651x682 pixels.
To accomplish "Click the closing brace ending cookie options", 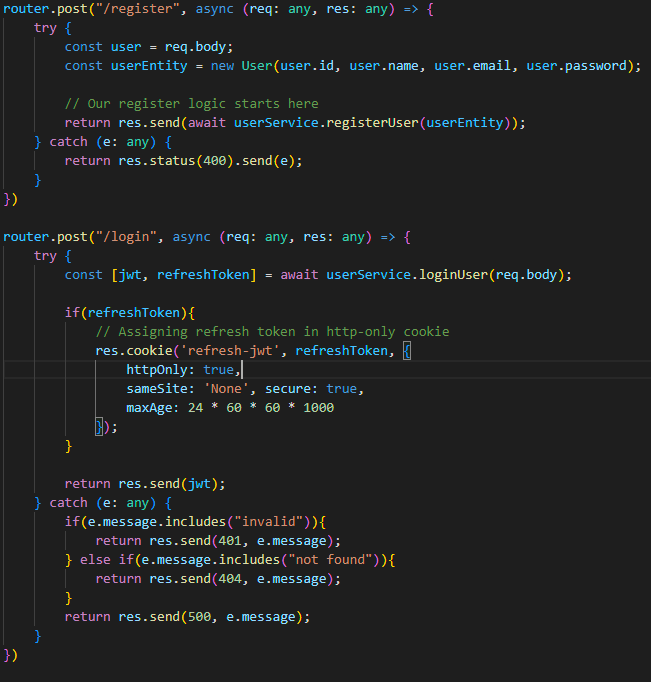I will coord(99,427).
